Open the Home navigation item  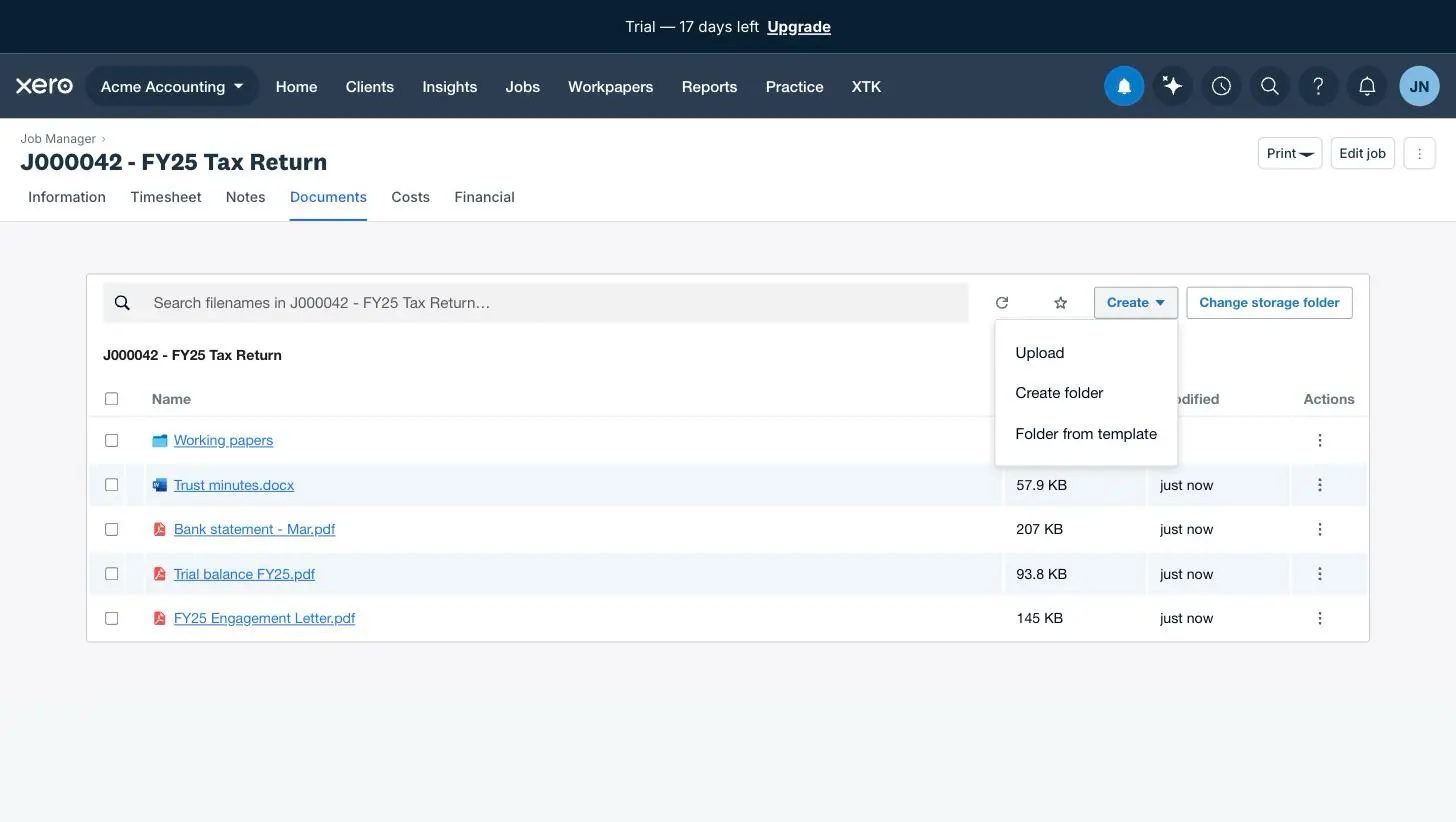tap(296, 87)
